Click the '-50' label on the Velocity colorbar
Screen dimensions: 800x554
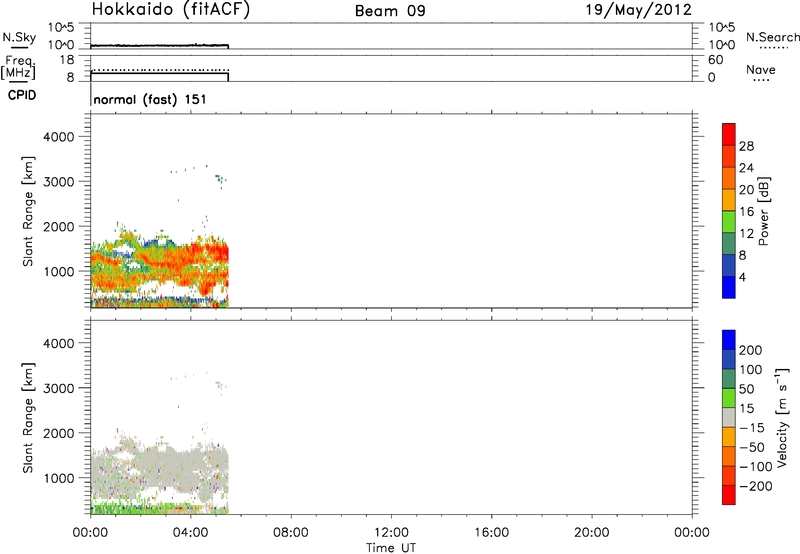click(751, 447)
